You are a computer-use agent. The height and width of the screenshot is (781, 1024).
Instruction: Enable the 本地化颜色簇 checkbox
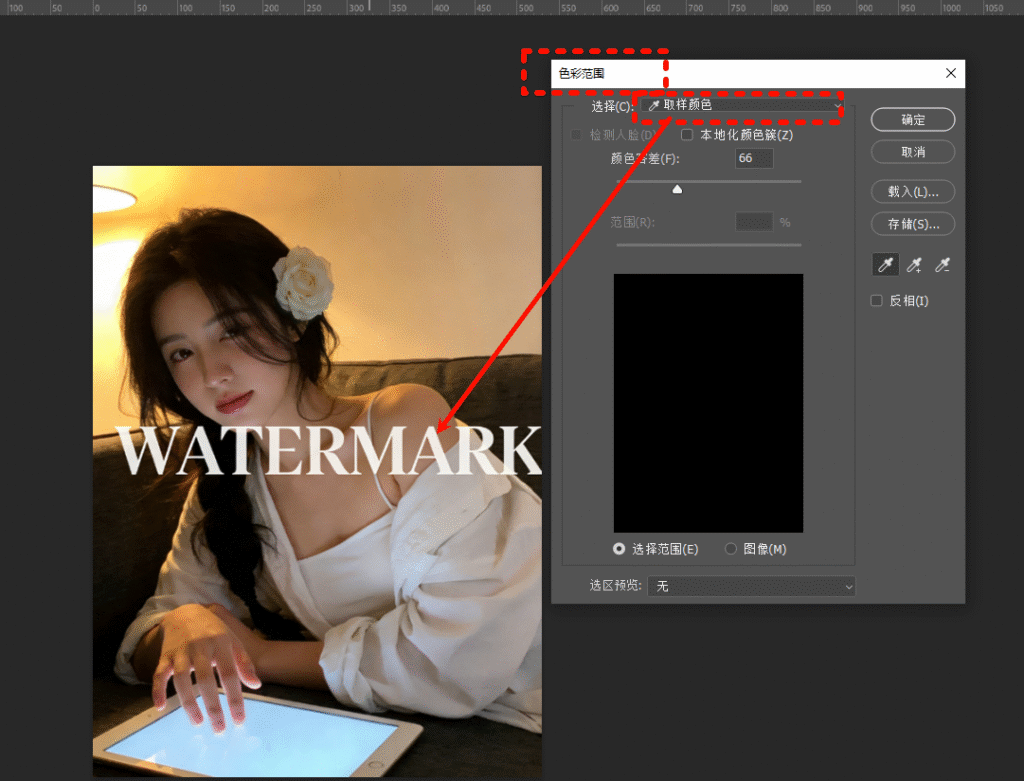click(x=687, y=135)
